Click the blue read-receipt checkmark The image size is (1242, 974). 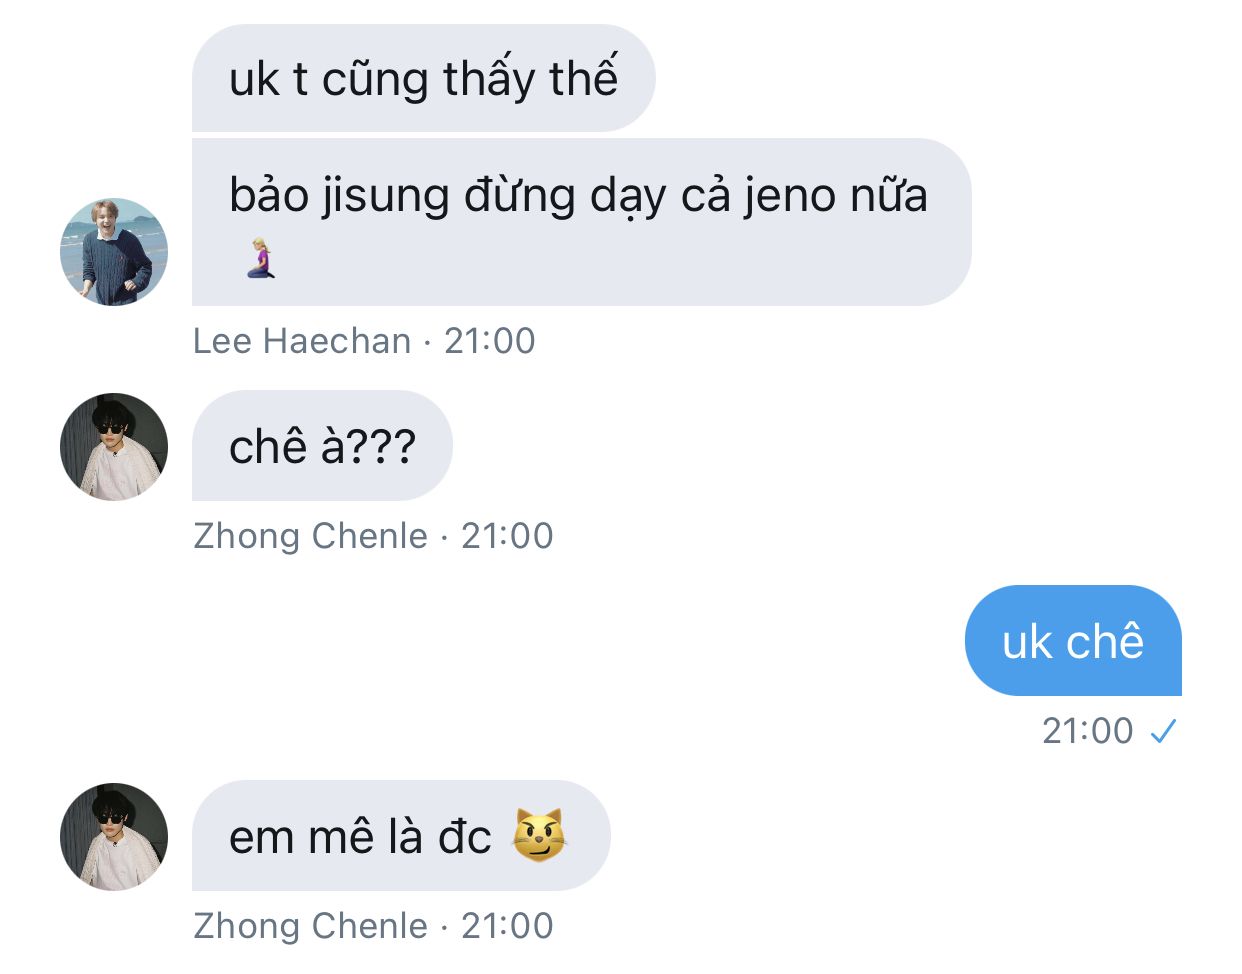(x=1163, y=732)
